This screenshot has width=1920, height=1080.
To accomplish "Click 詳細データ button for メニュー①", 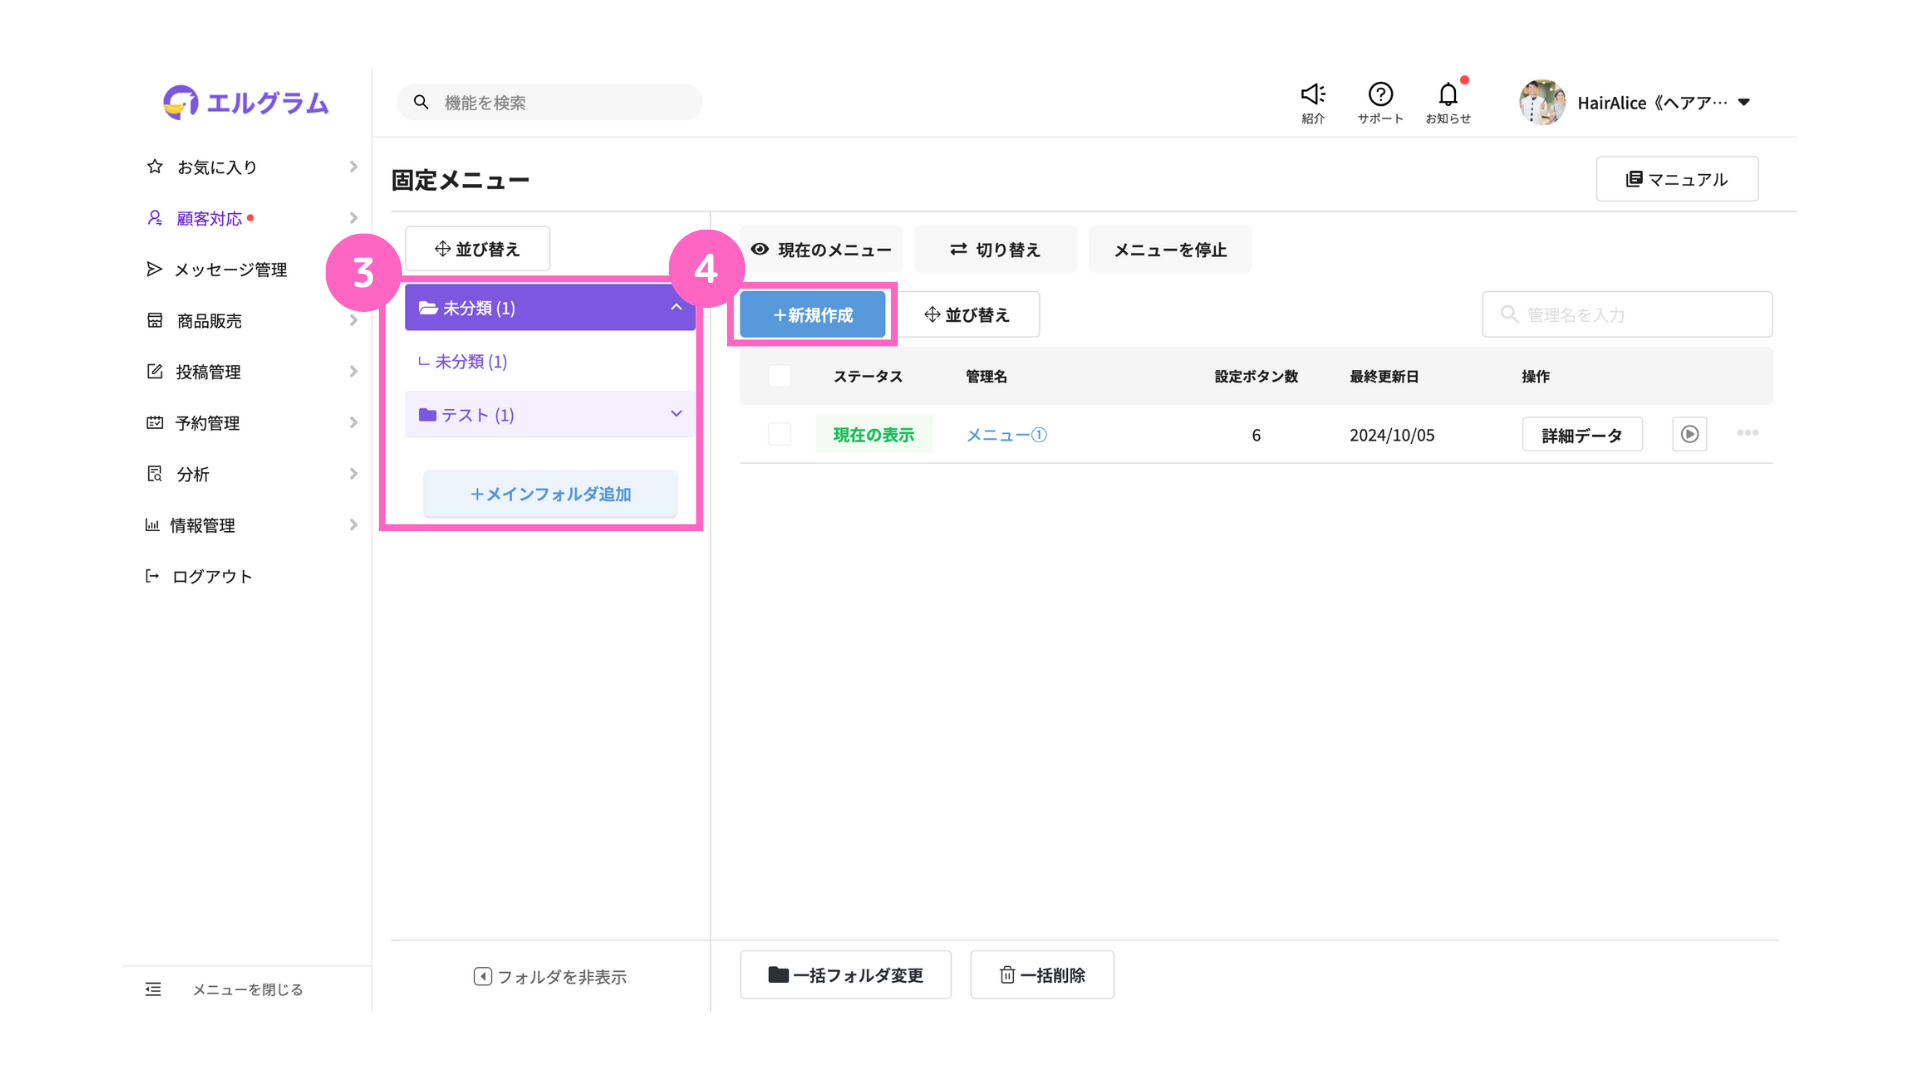I will tap(1582, 435).
